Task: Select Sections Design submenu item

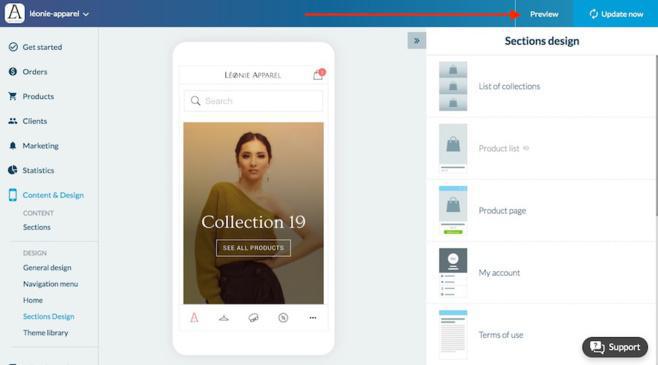Action: click(x=49, y=316)
